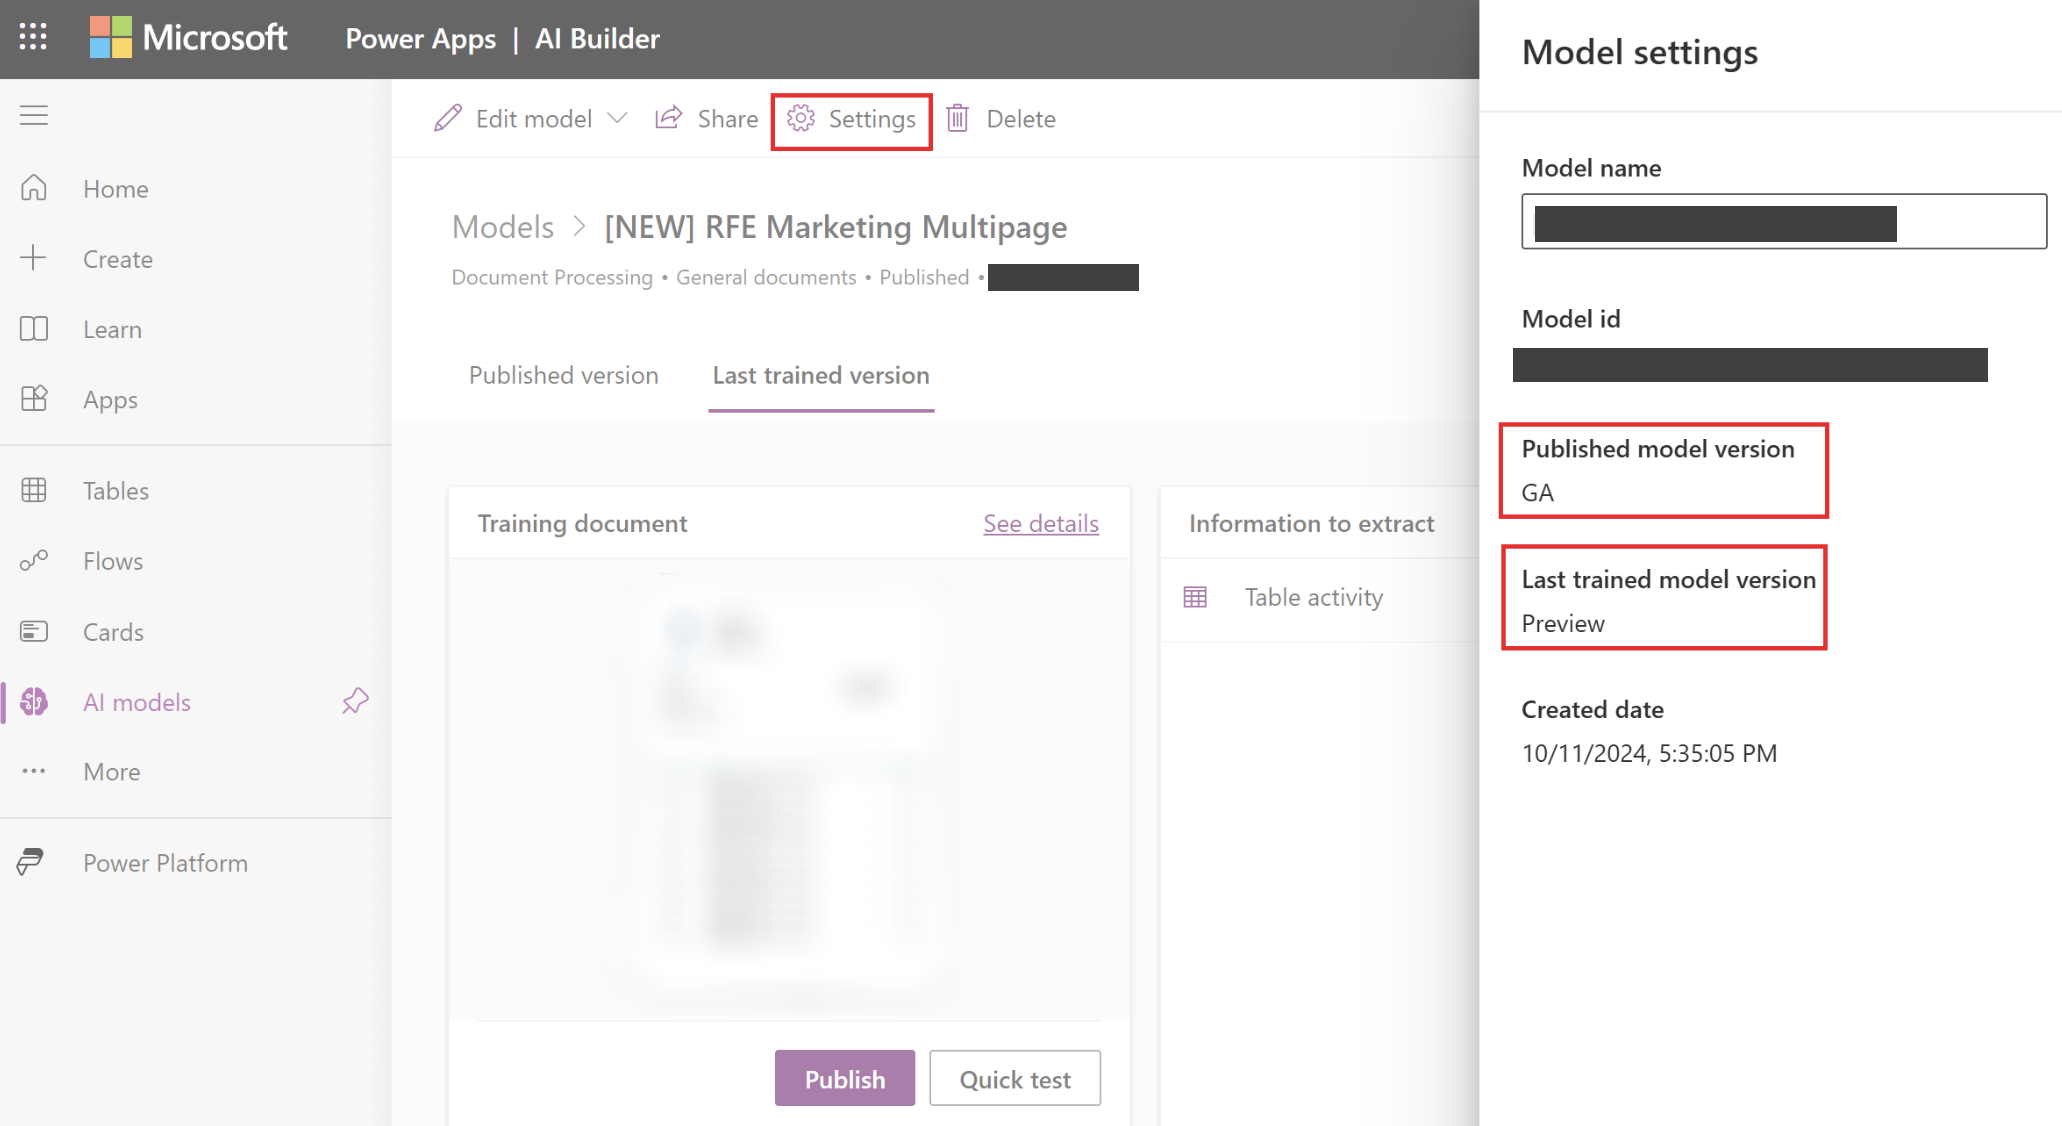This screenshot has width=2062, height=1126.
Task: Click the Model name input field
Action: 1783,220
